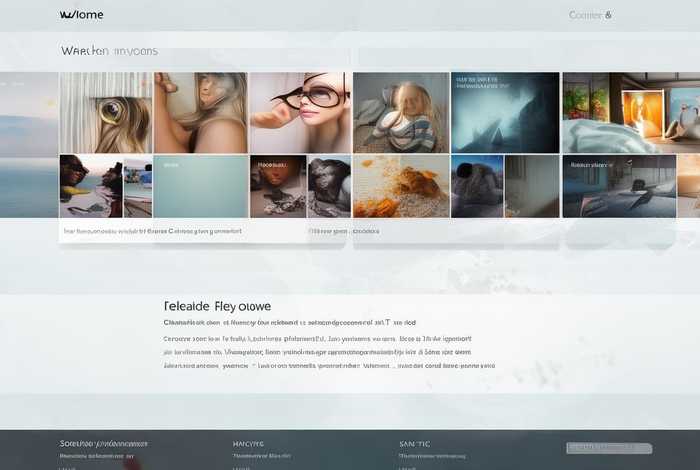Open the child in striped sweater photo

(399, 112)
